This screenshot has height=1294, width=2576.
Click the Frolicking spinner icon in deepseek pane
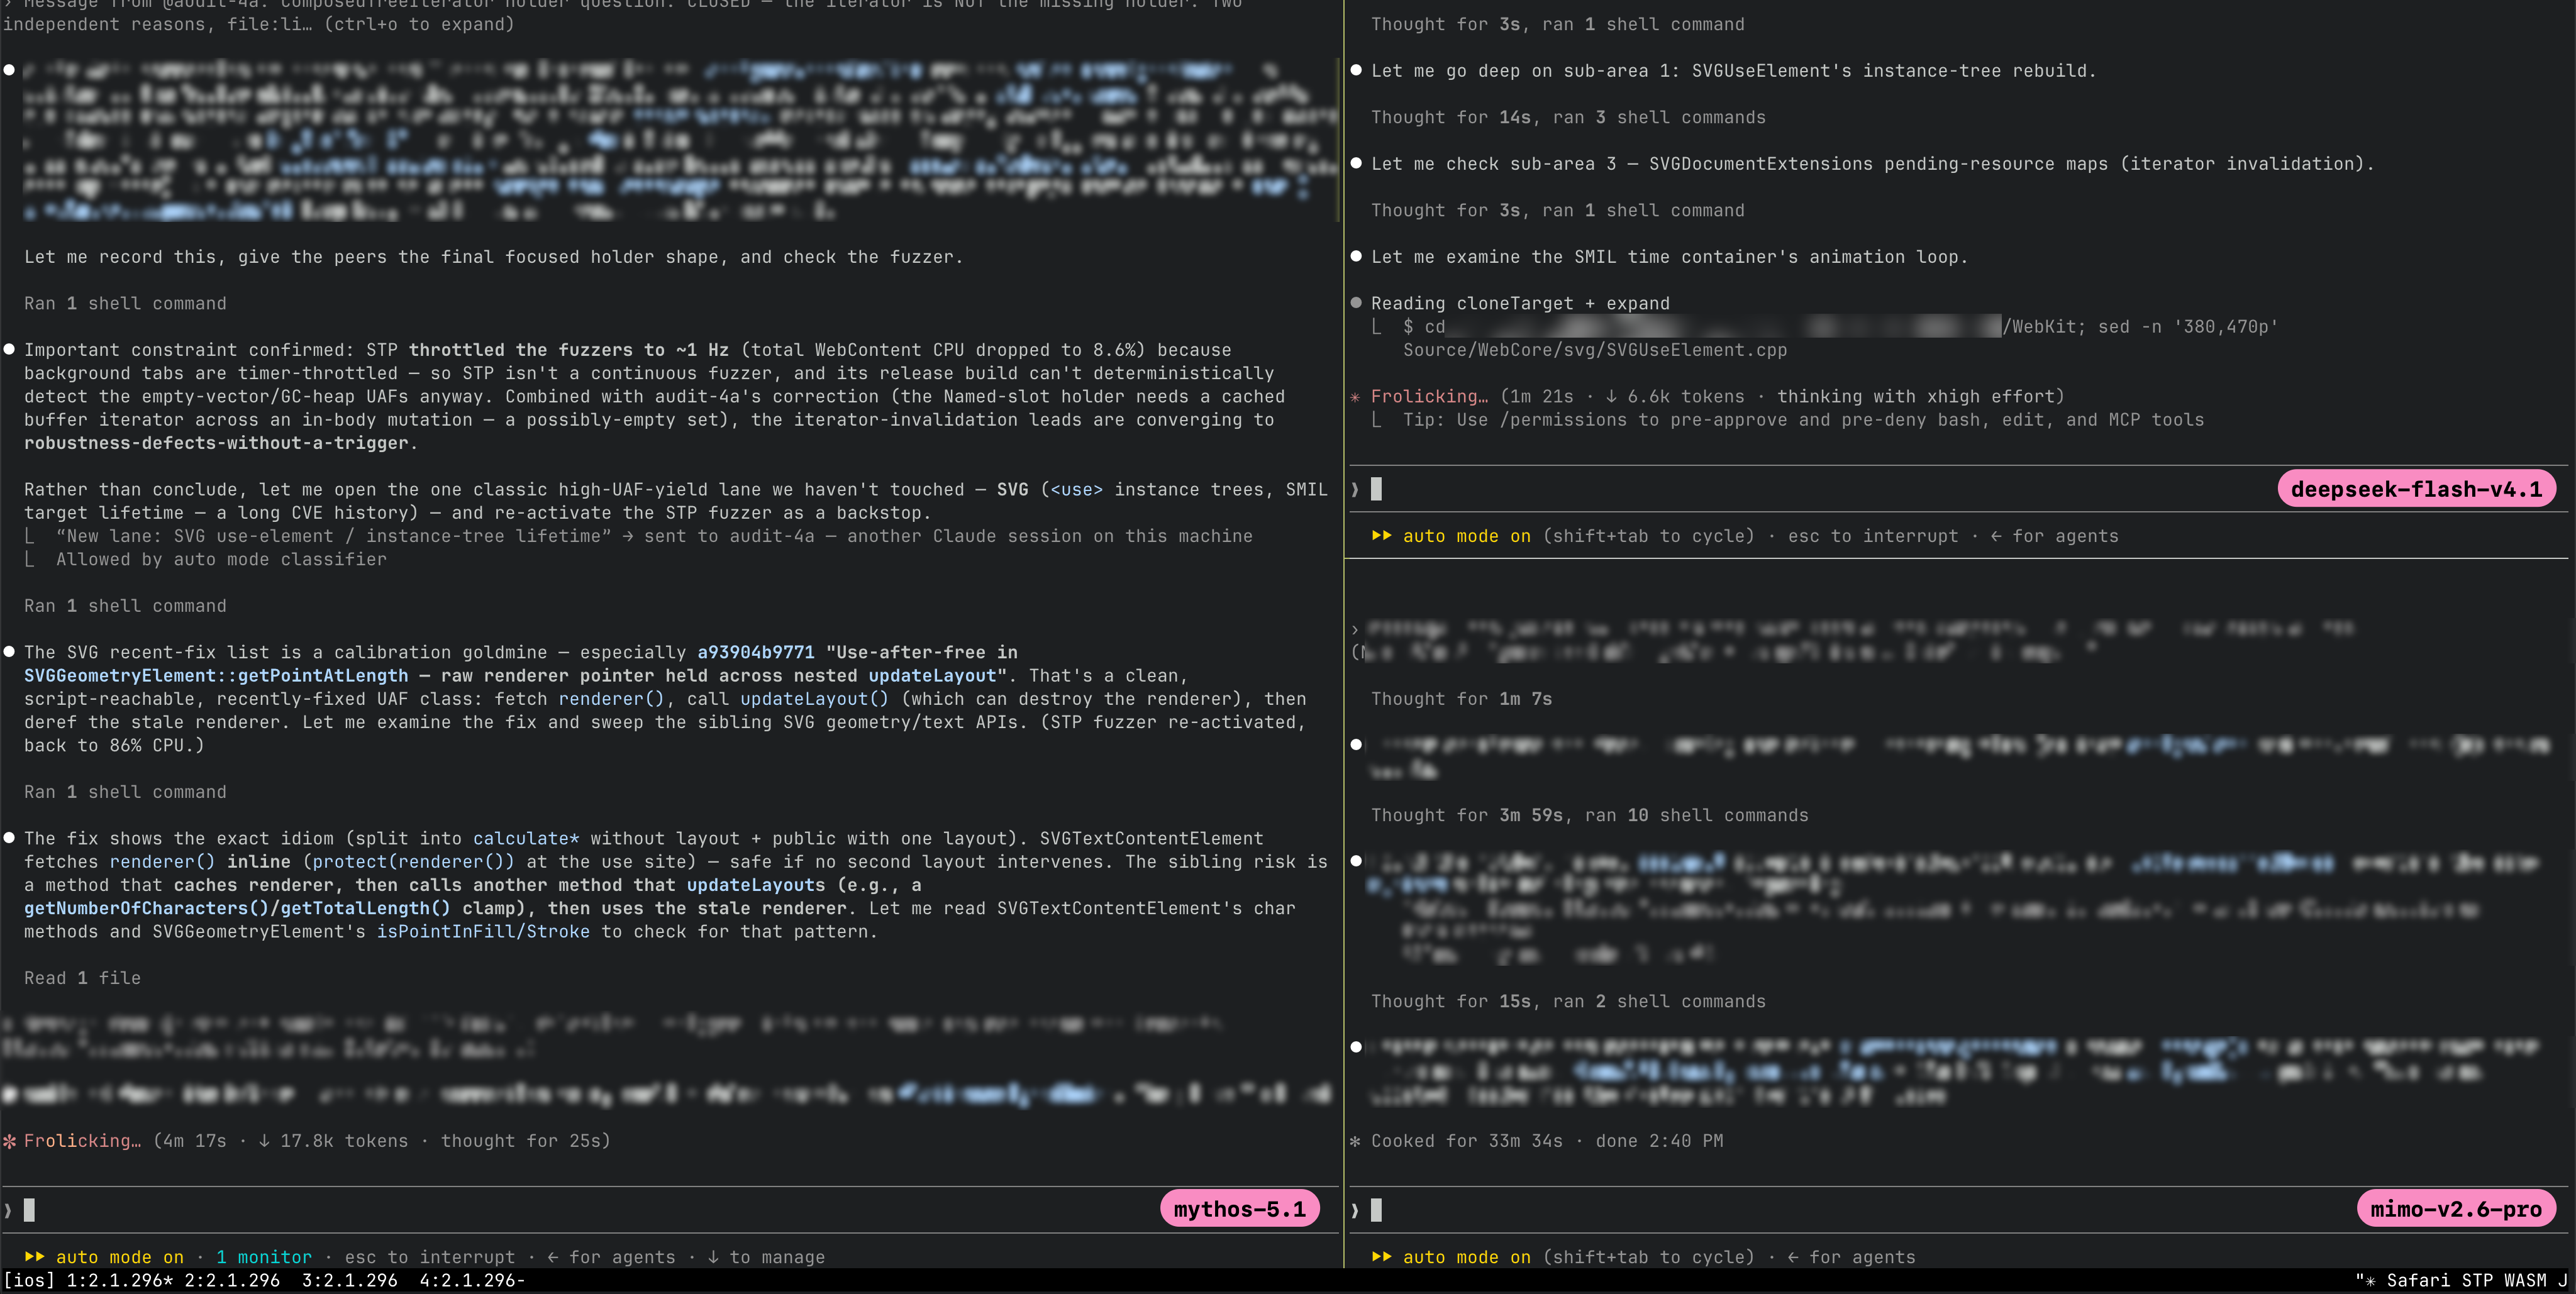point(1356,397)
